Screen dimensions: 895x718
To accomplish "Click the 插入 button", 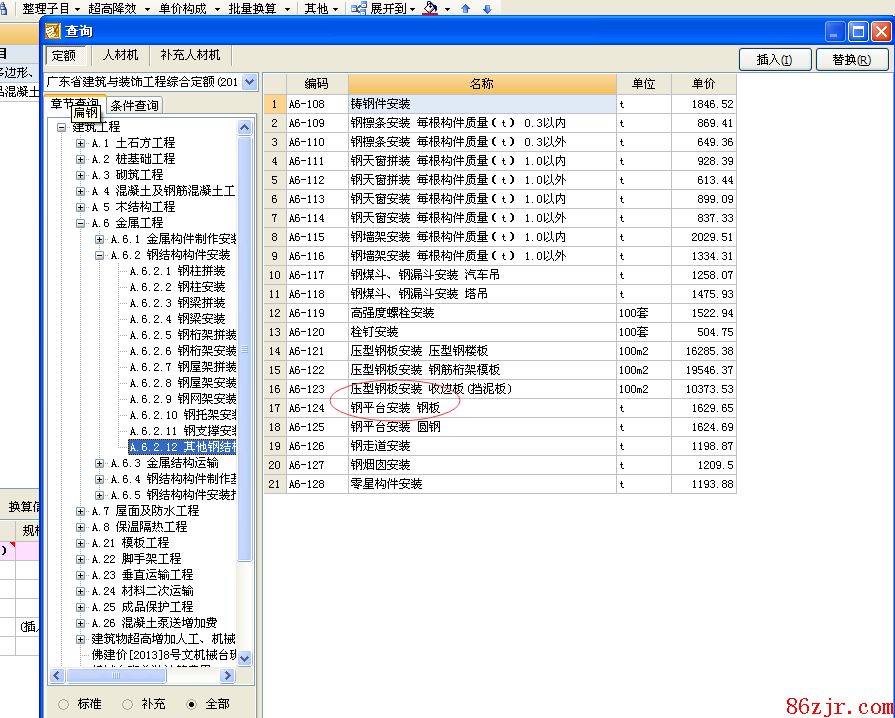I will tap(775, 60).
